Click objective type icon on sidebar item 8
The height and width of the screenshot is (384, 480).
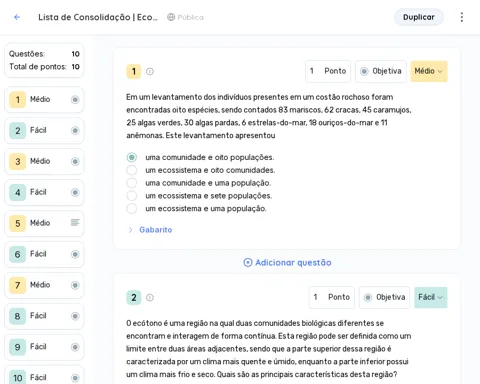(75, 316)
